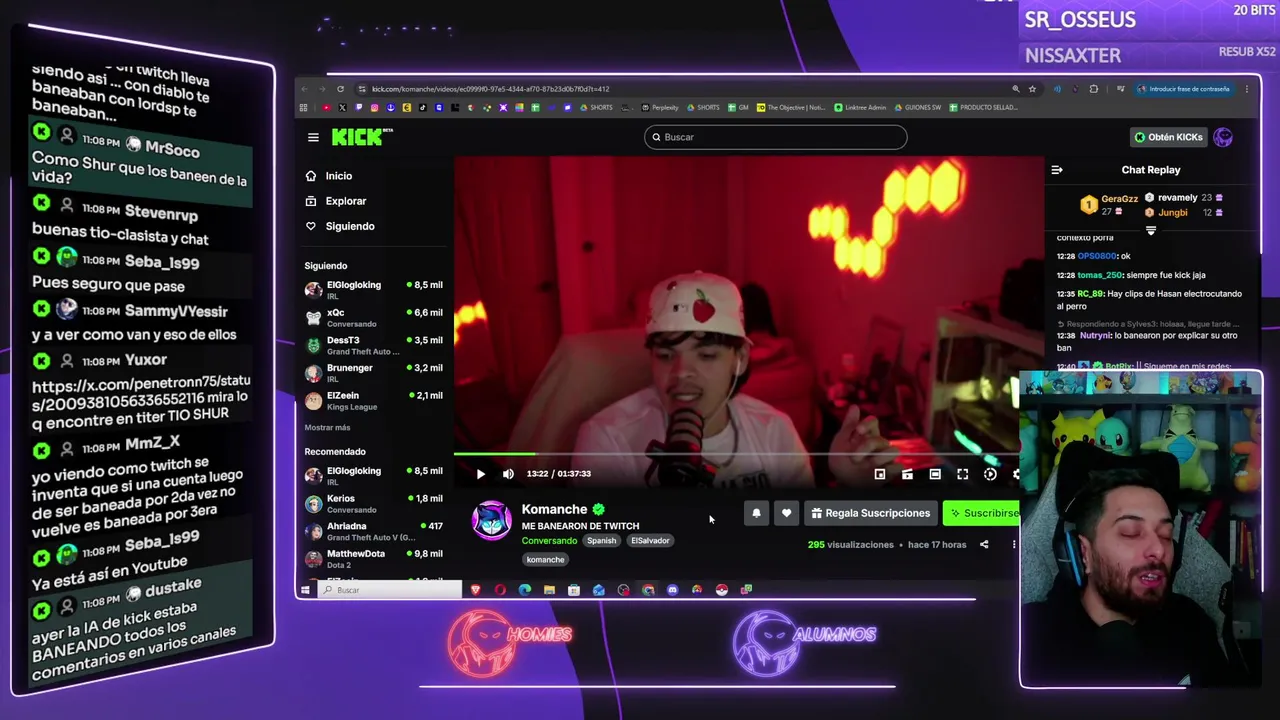Open user profile avatar menu
The width and height of the screenshot is (1280, 720).
point(1223,137)
